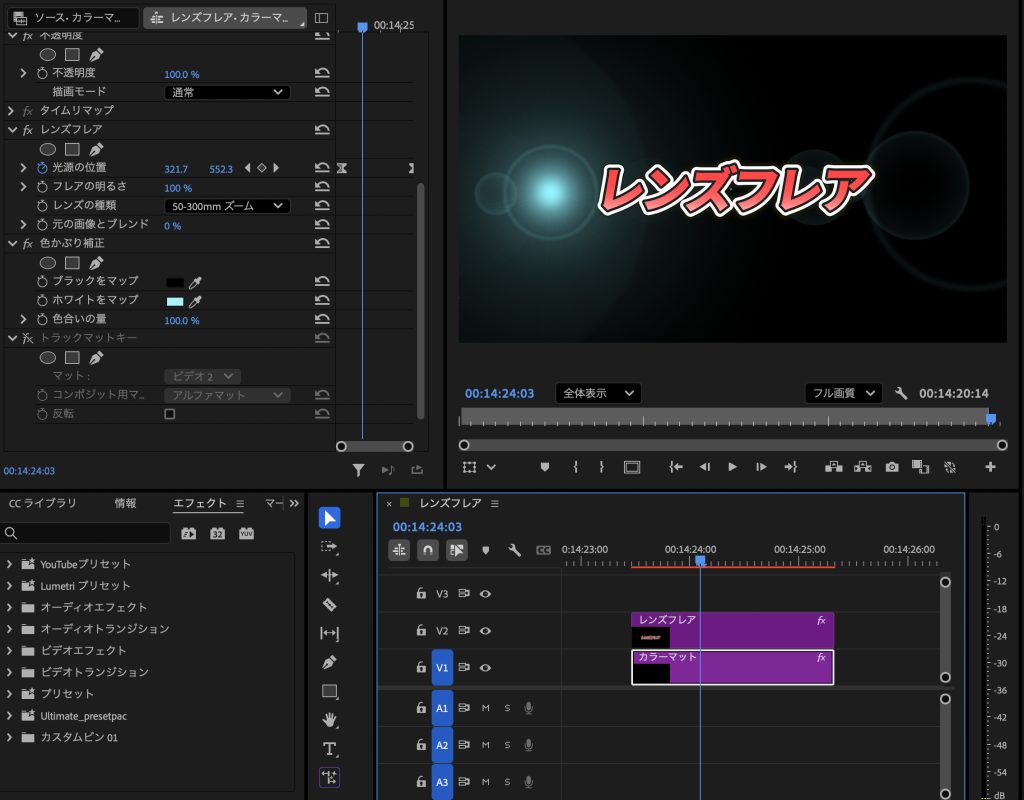
Task: Toggle animation stopwatch for 光源の位置
Action: (x=42, y=168)
